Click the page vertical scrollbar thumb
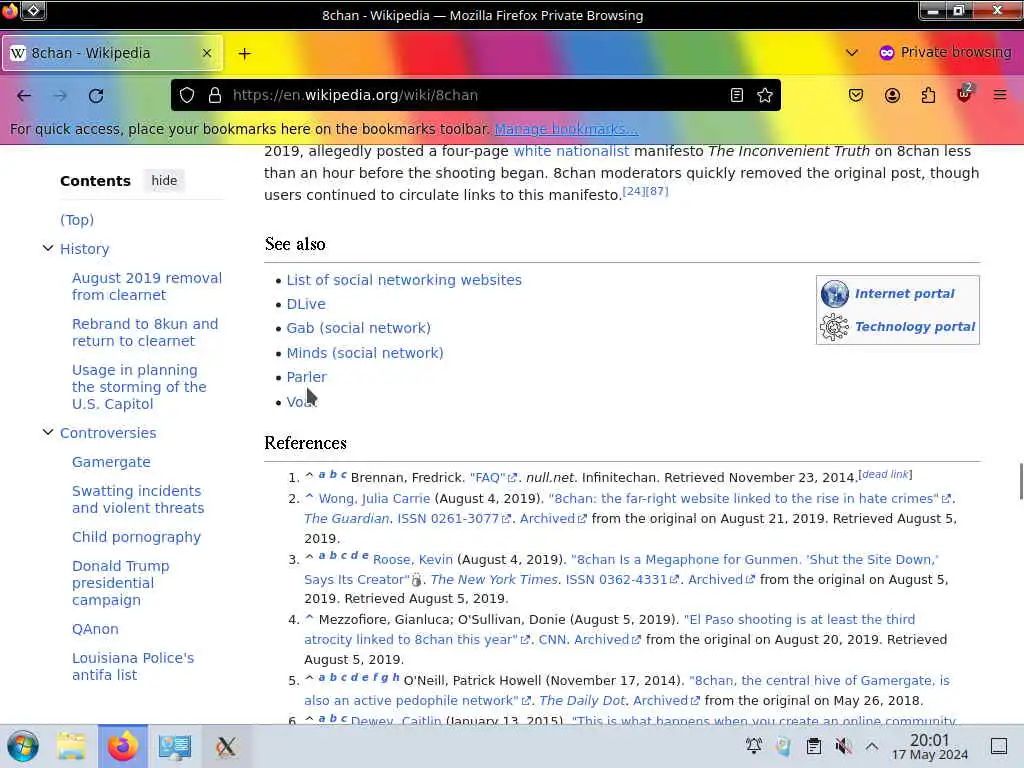This screenshot has width=1024, height=768. tap(1021, 481)
